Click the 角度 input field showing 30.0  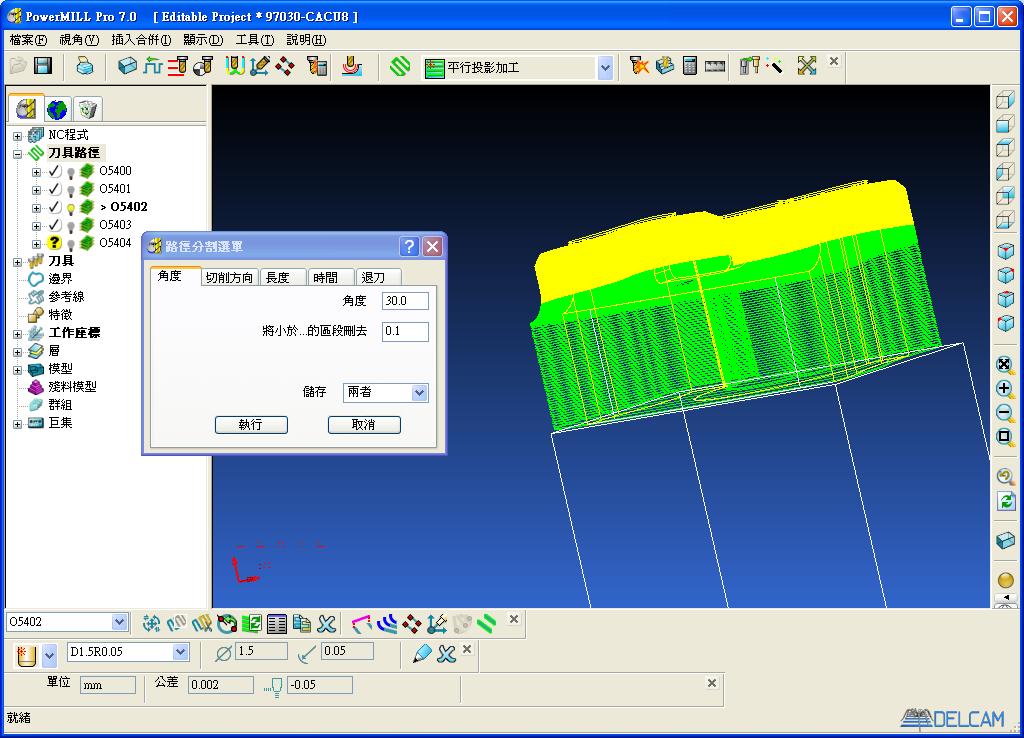[405, 301]
